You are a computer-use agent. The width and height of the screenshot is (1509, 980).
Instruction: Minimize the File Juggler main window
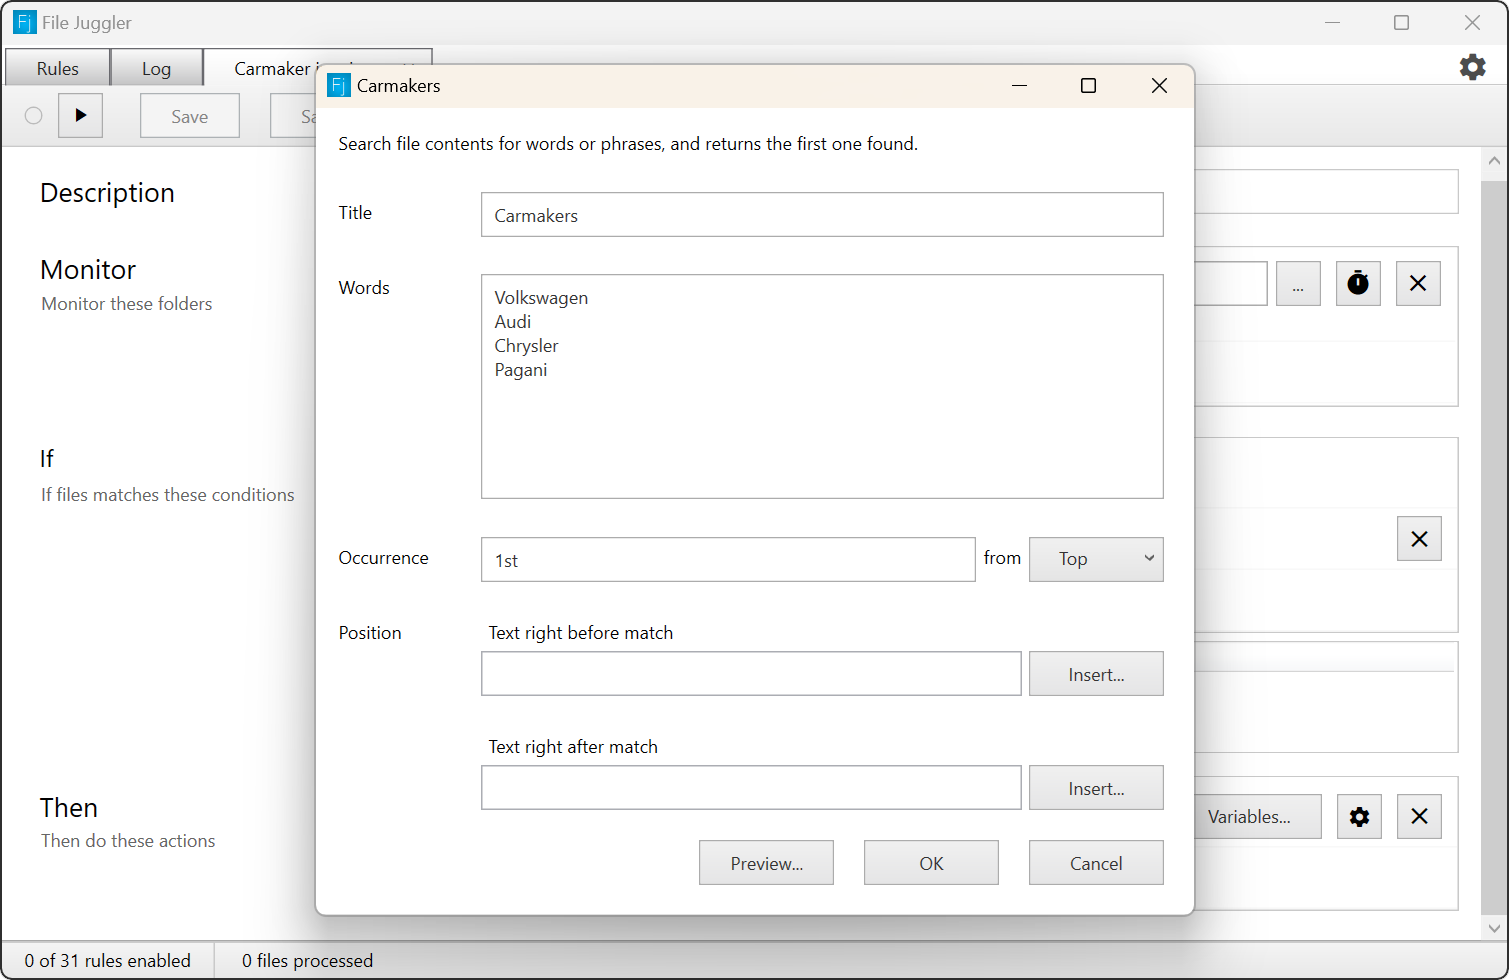click(x=1332, y=22)
